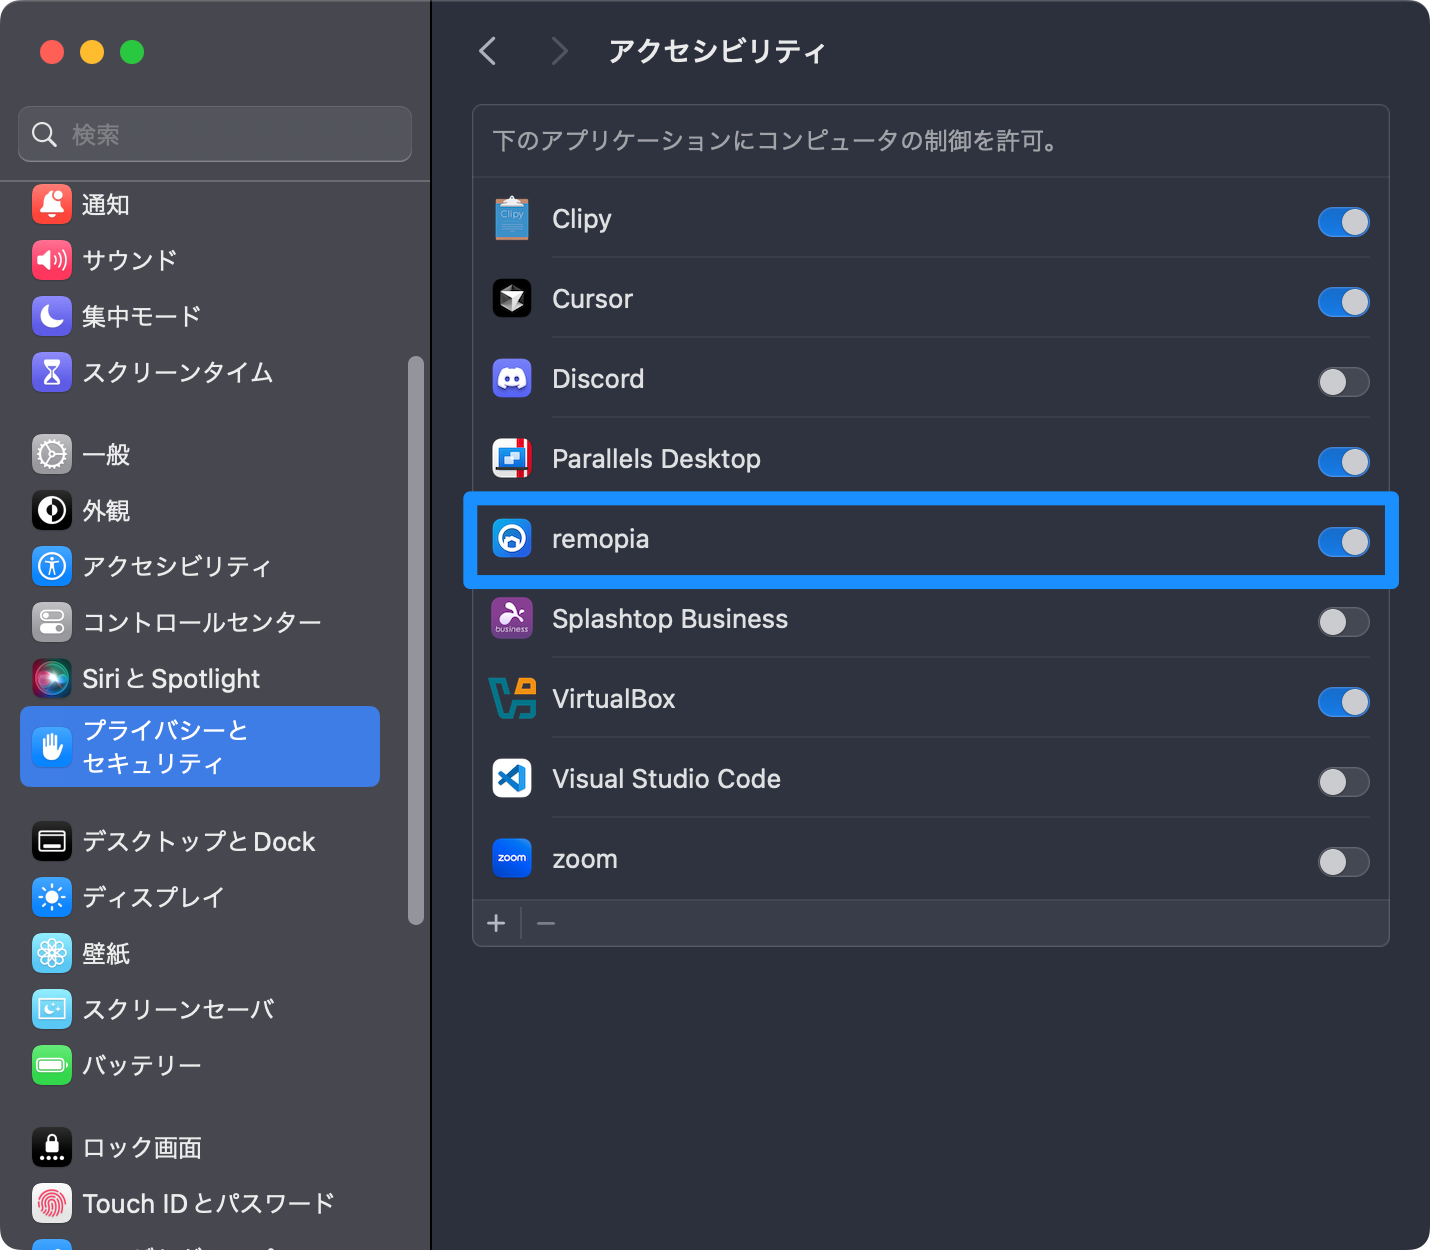
Task: Click the Visual Studio Code app icon
Action: tap(512, 778)
